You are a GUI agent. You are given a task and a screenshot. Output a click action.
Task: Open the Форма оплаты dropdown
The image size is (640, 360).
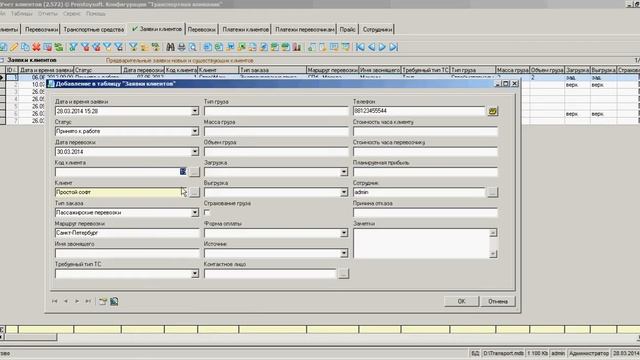[344, 233]
